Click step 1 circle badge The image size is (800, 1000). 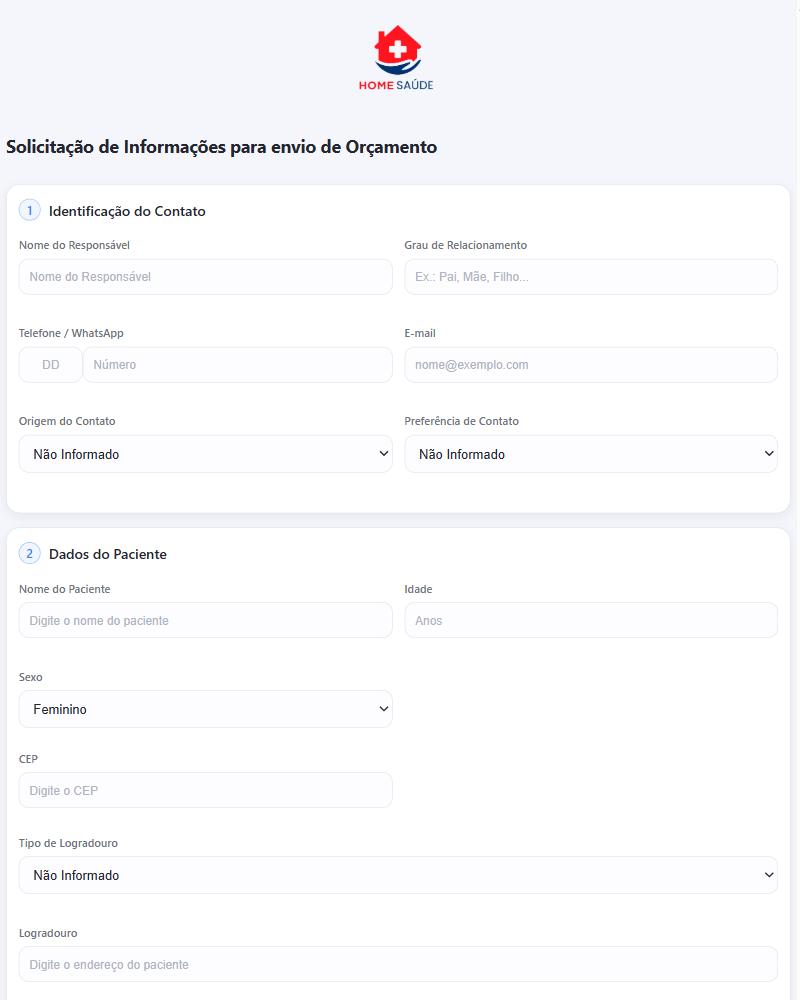coord(29,210)
